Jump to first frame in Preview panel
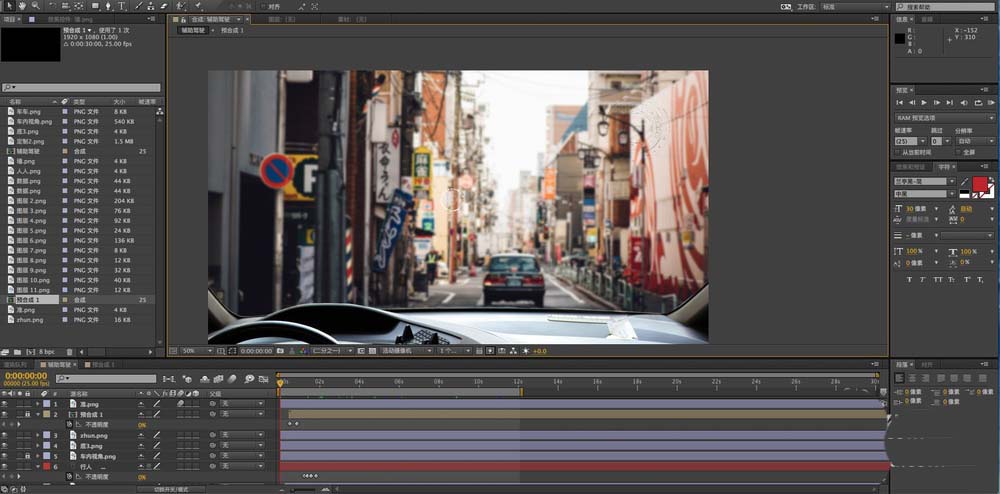This screenshot has width=1000, height=494. pyautogui.click(x=900, y=103)
